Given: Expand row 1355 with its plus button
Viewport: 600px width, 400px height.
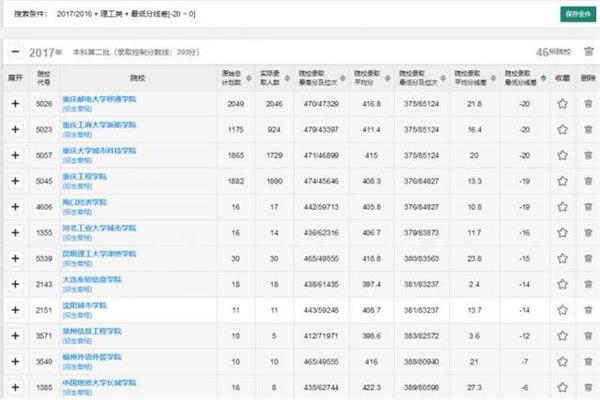Looking at the screenshot, I should coord(15,233).
